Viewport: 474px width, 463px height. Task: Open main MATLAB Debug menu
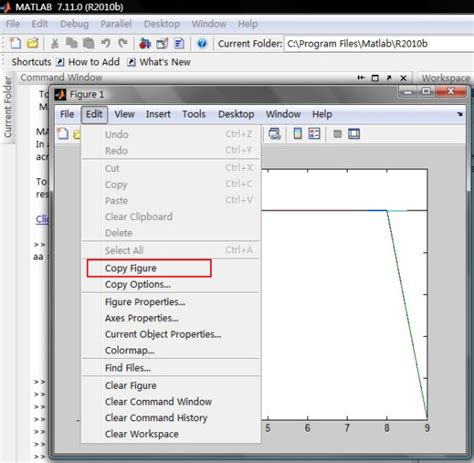tap(74, 24)
